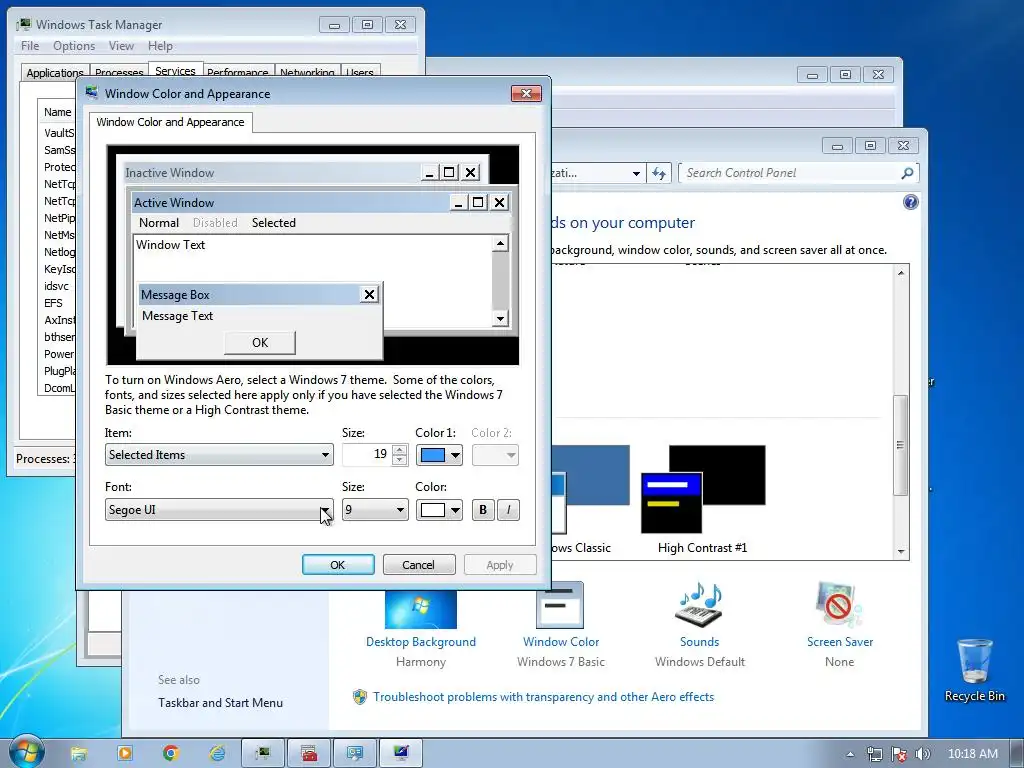The height and width of the screenshot is (768, 1024).
Task: Click the shield icon beside Troubleshoot link
Action: click(x=359, y=697)
